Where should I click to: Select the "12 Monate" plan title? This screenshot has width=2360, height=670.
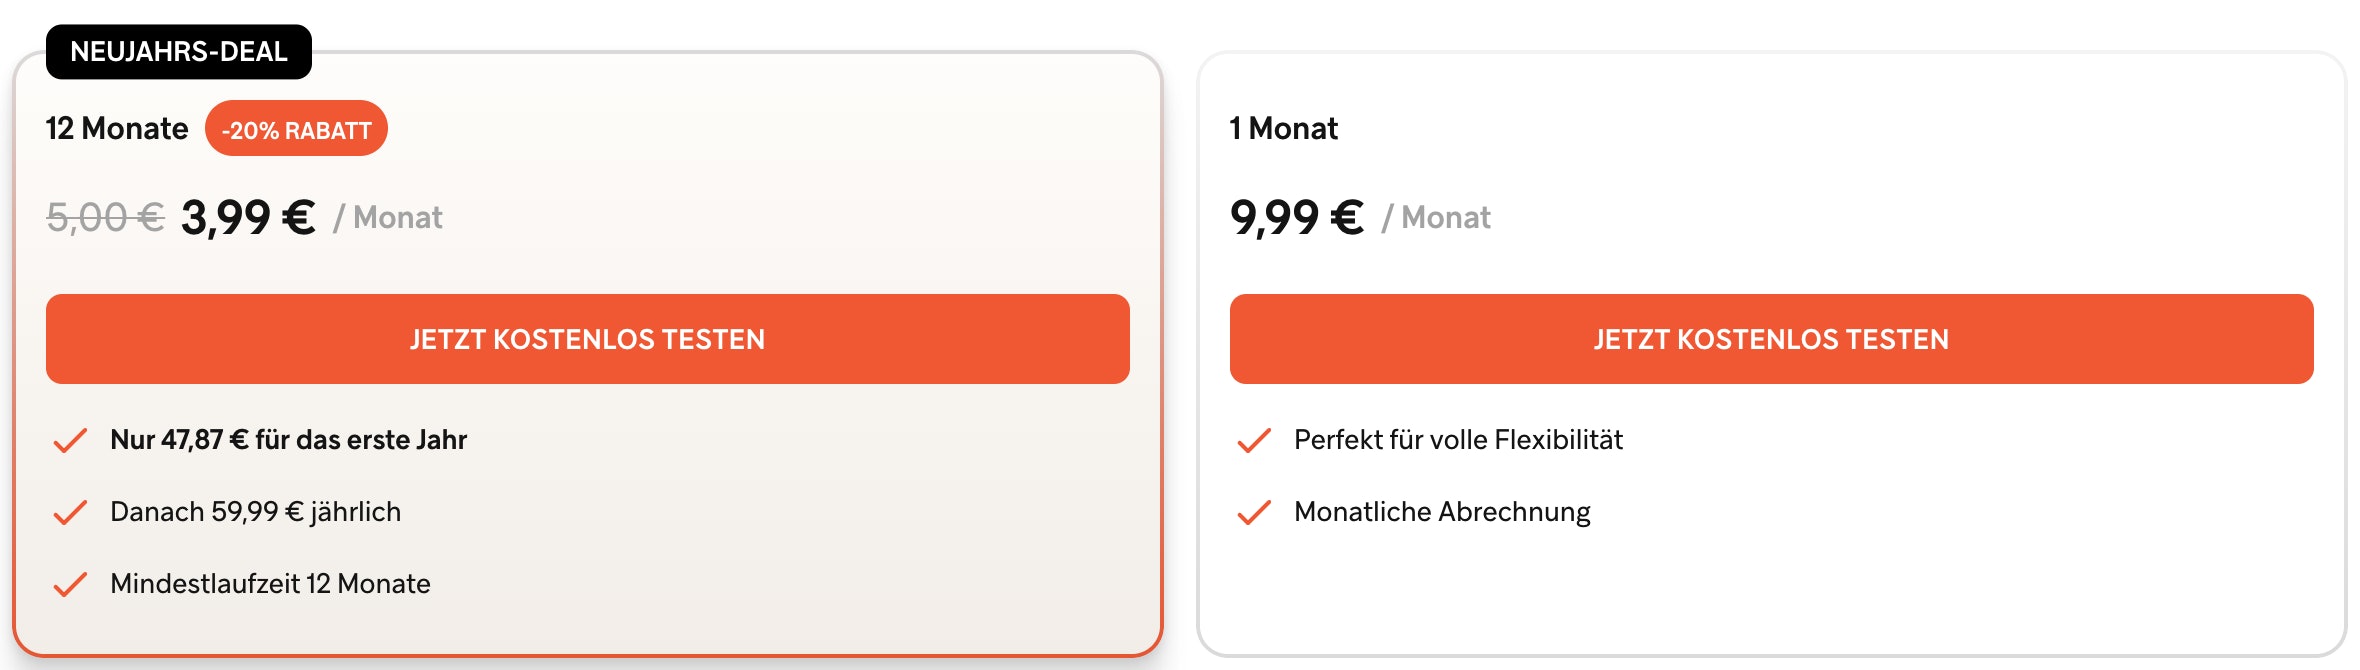(117, 129)
